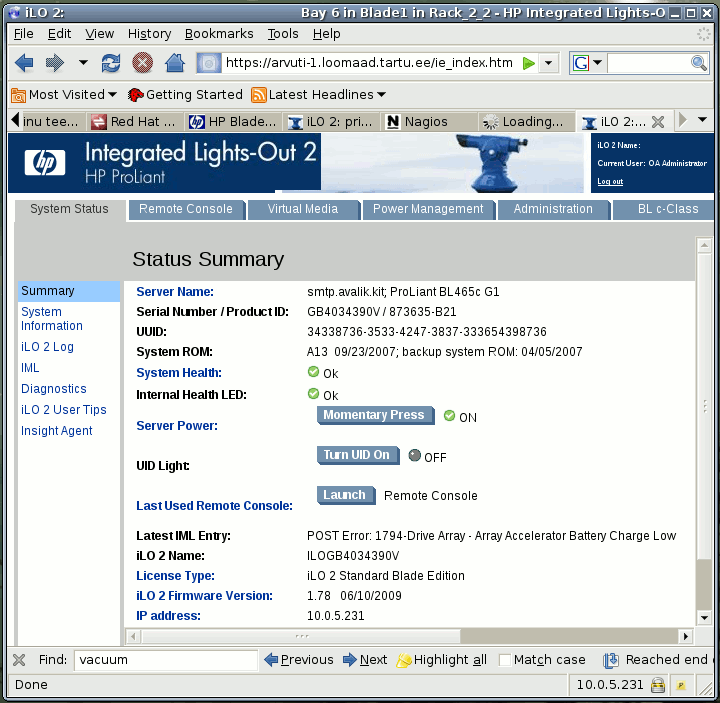The height and width of the screenshot is (703, 720).
Task: Focus the Google search input box
Action: [x=648, y=63]
